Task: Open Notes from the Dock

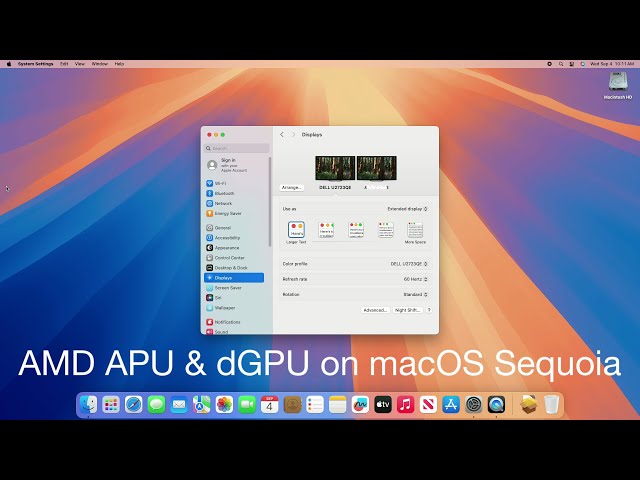Action: (x=338, y=404)
